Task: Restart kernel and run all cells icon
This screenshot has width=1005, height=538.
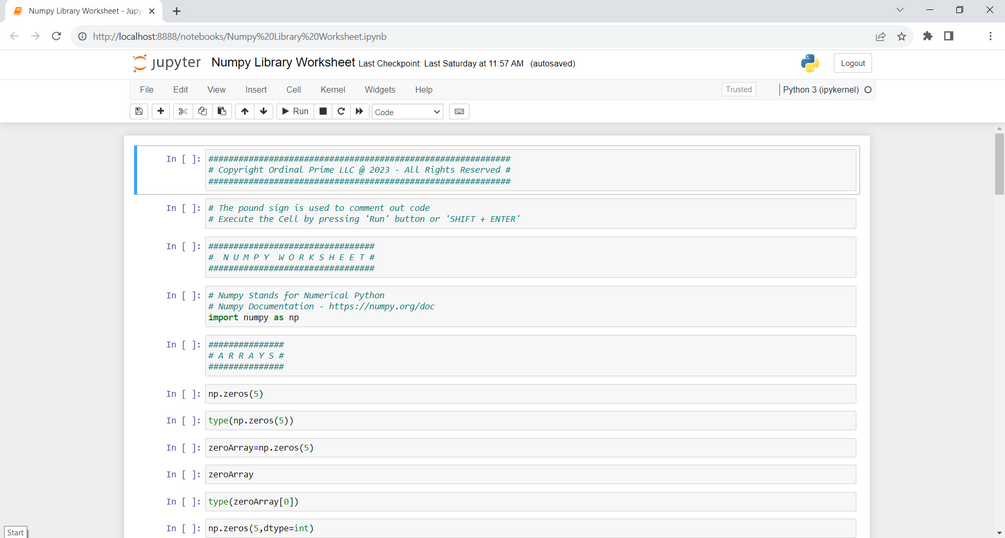Action: (360, 112)
